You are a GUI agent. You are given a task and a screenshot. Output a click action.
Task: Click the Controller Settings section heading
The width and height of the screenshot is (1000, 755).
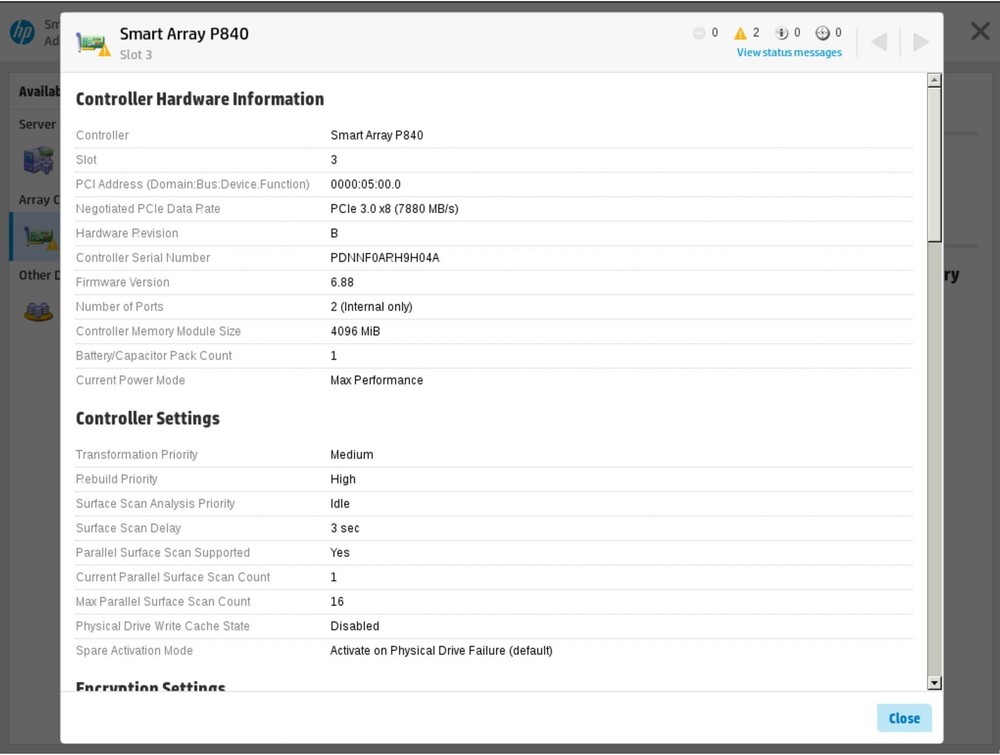click(147, 418)
